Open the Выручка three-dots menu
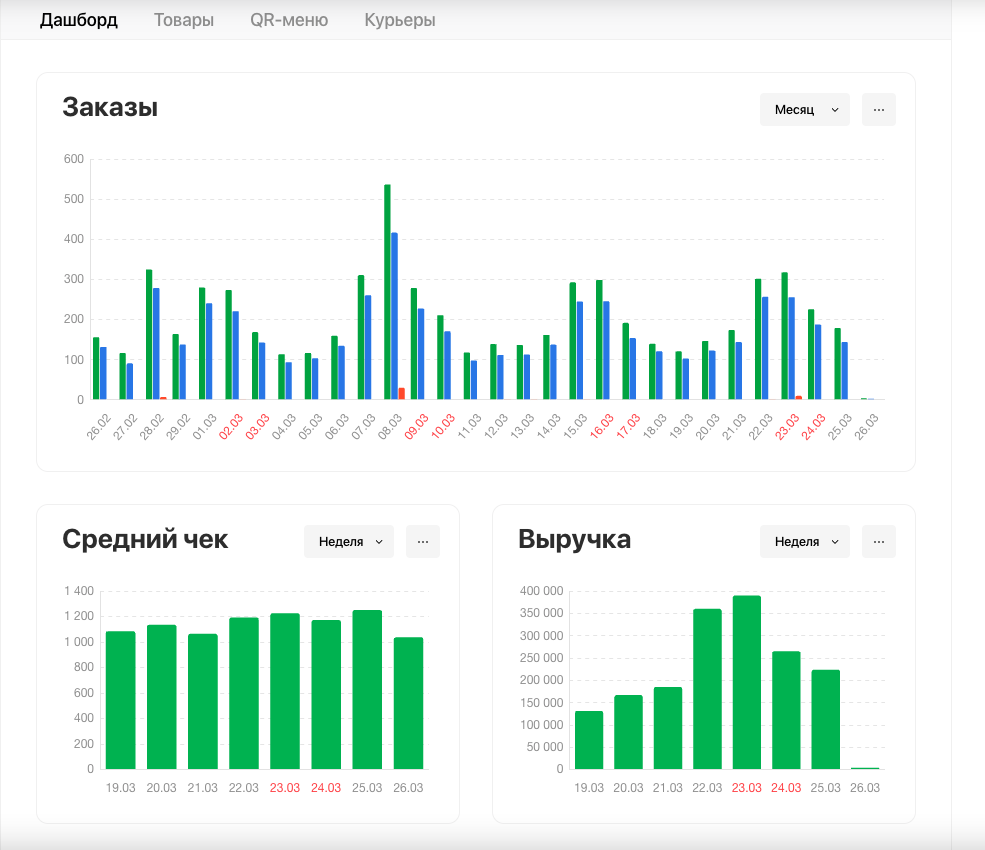Viewport: 985px width, 850px height. pos(878,542)
